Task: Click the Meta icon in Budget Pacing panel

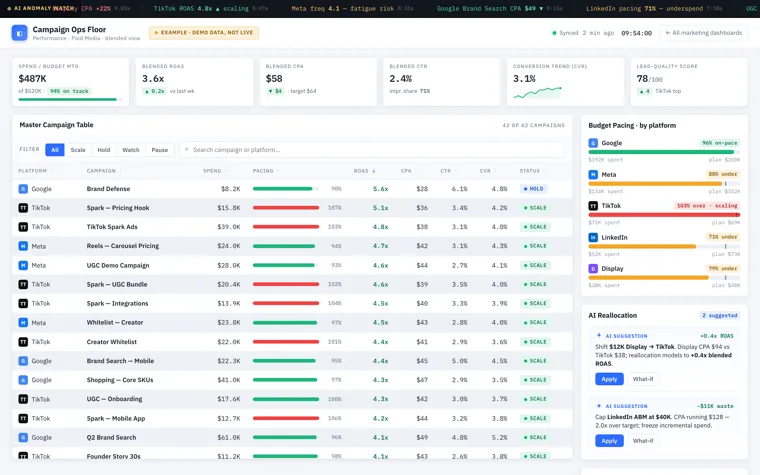Action: pyautogui.click(x=593, y=174)
